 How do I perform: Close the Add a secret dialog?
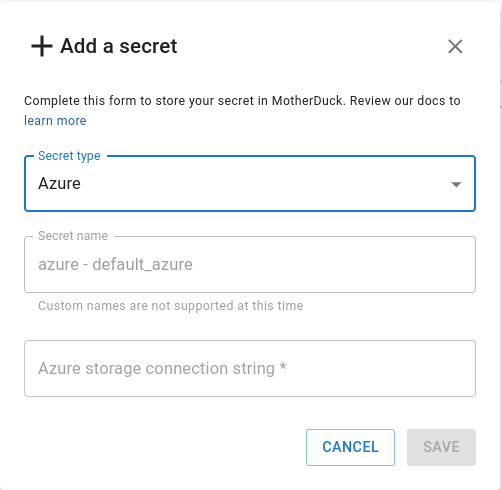(x=455, y=46)
